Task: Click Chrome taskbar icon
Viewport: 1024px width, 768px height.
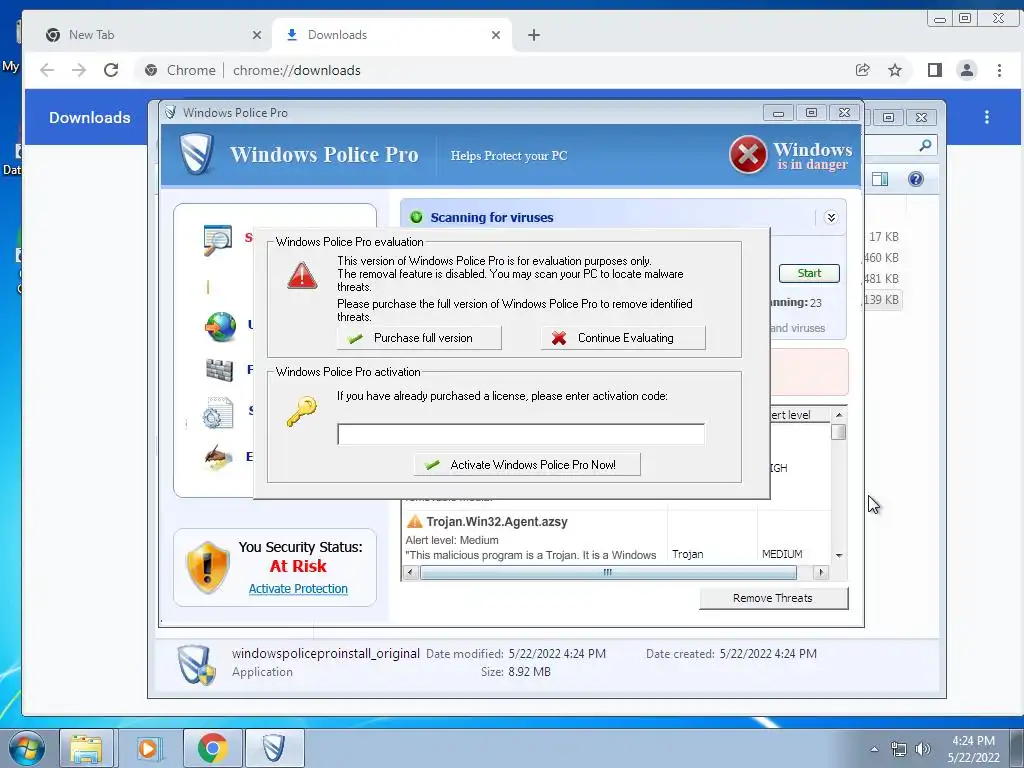Action: [212, 748]
